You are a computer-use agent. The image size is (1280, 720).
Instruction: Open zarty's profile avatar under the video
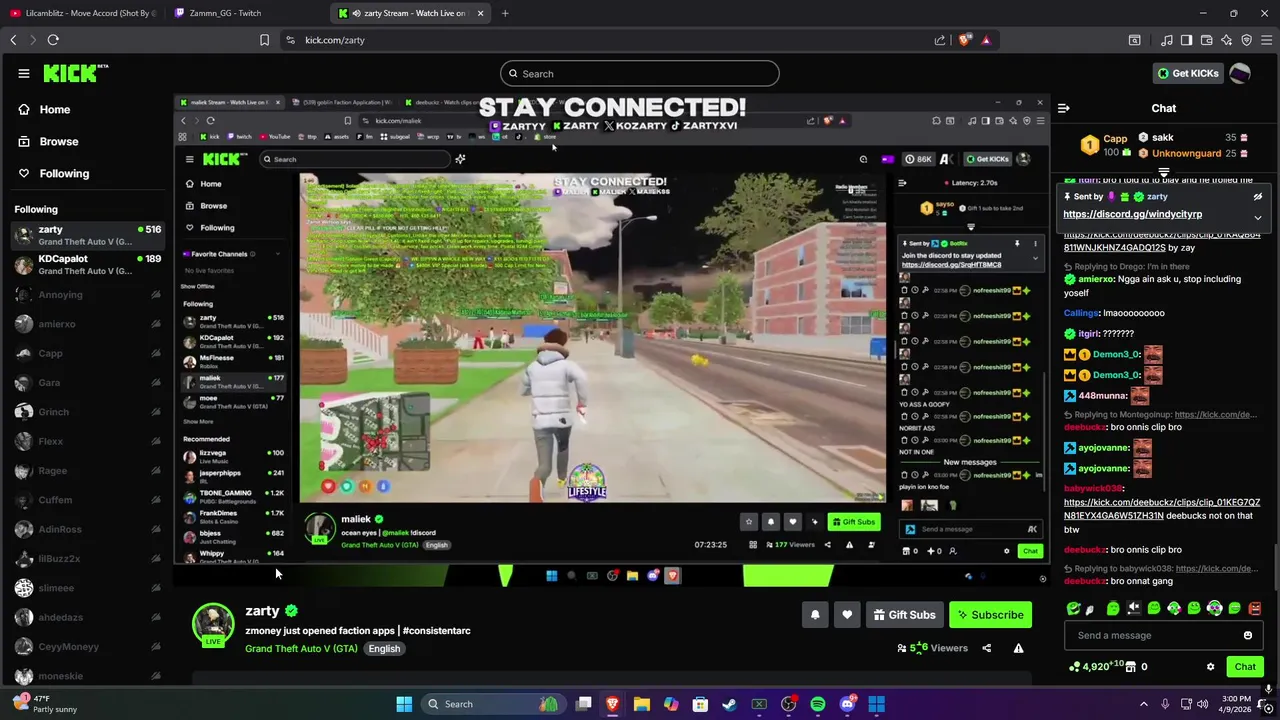click(213, 625)
